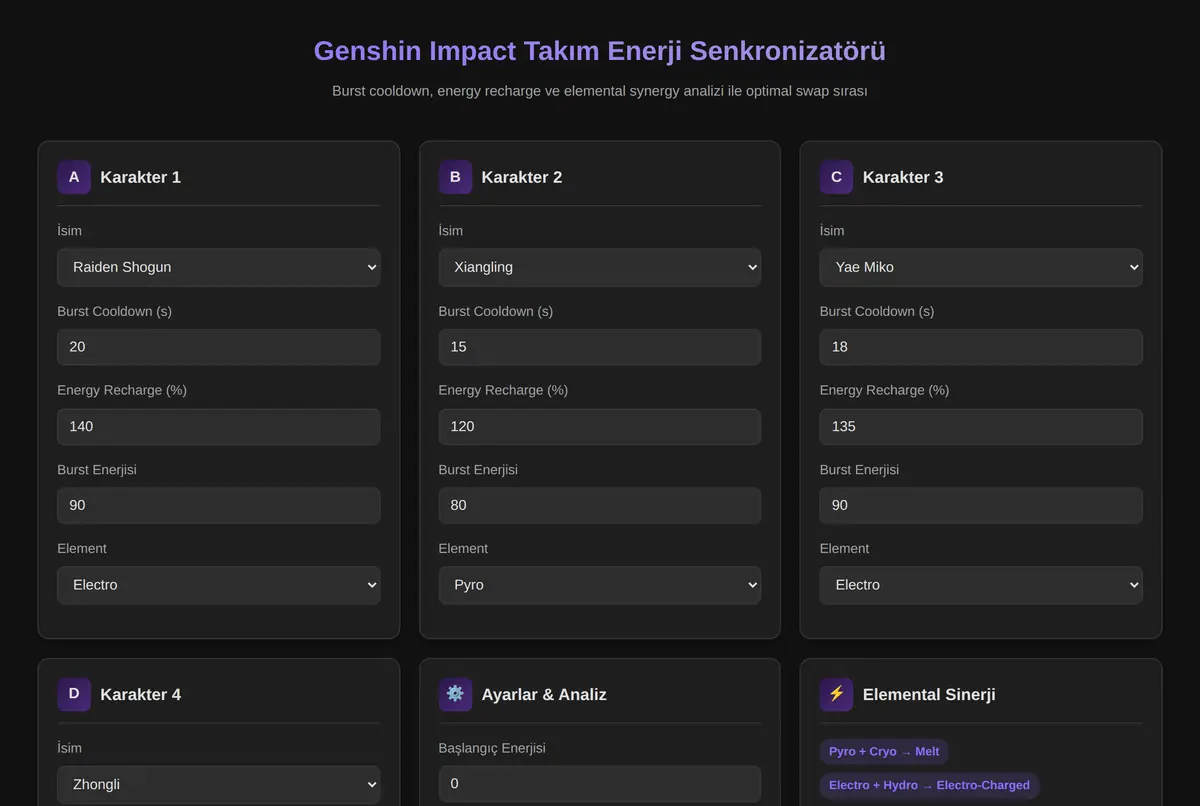
Task: Click the Electro + Hydro → Electro-Charged tag
Action: point(929,785)
